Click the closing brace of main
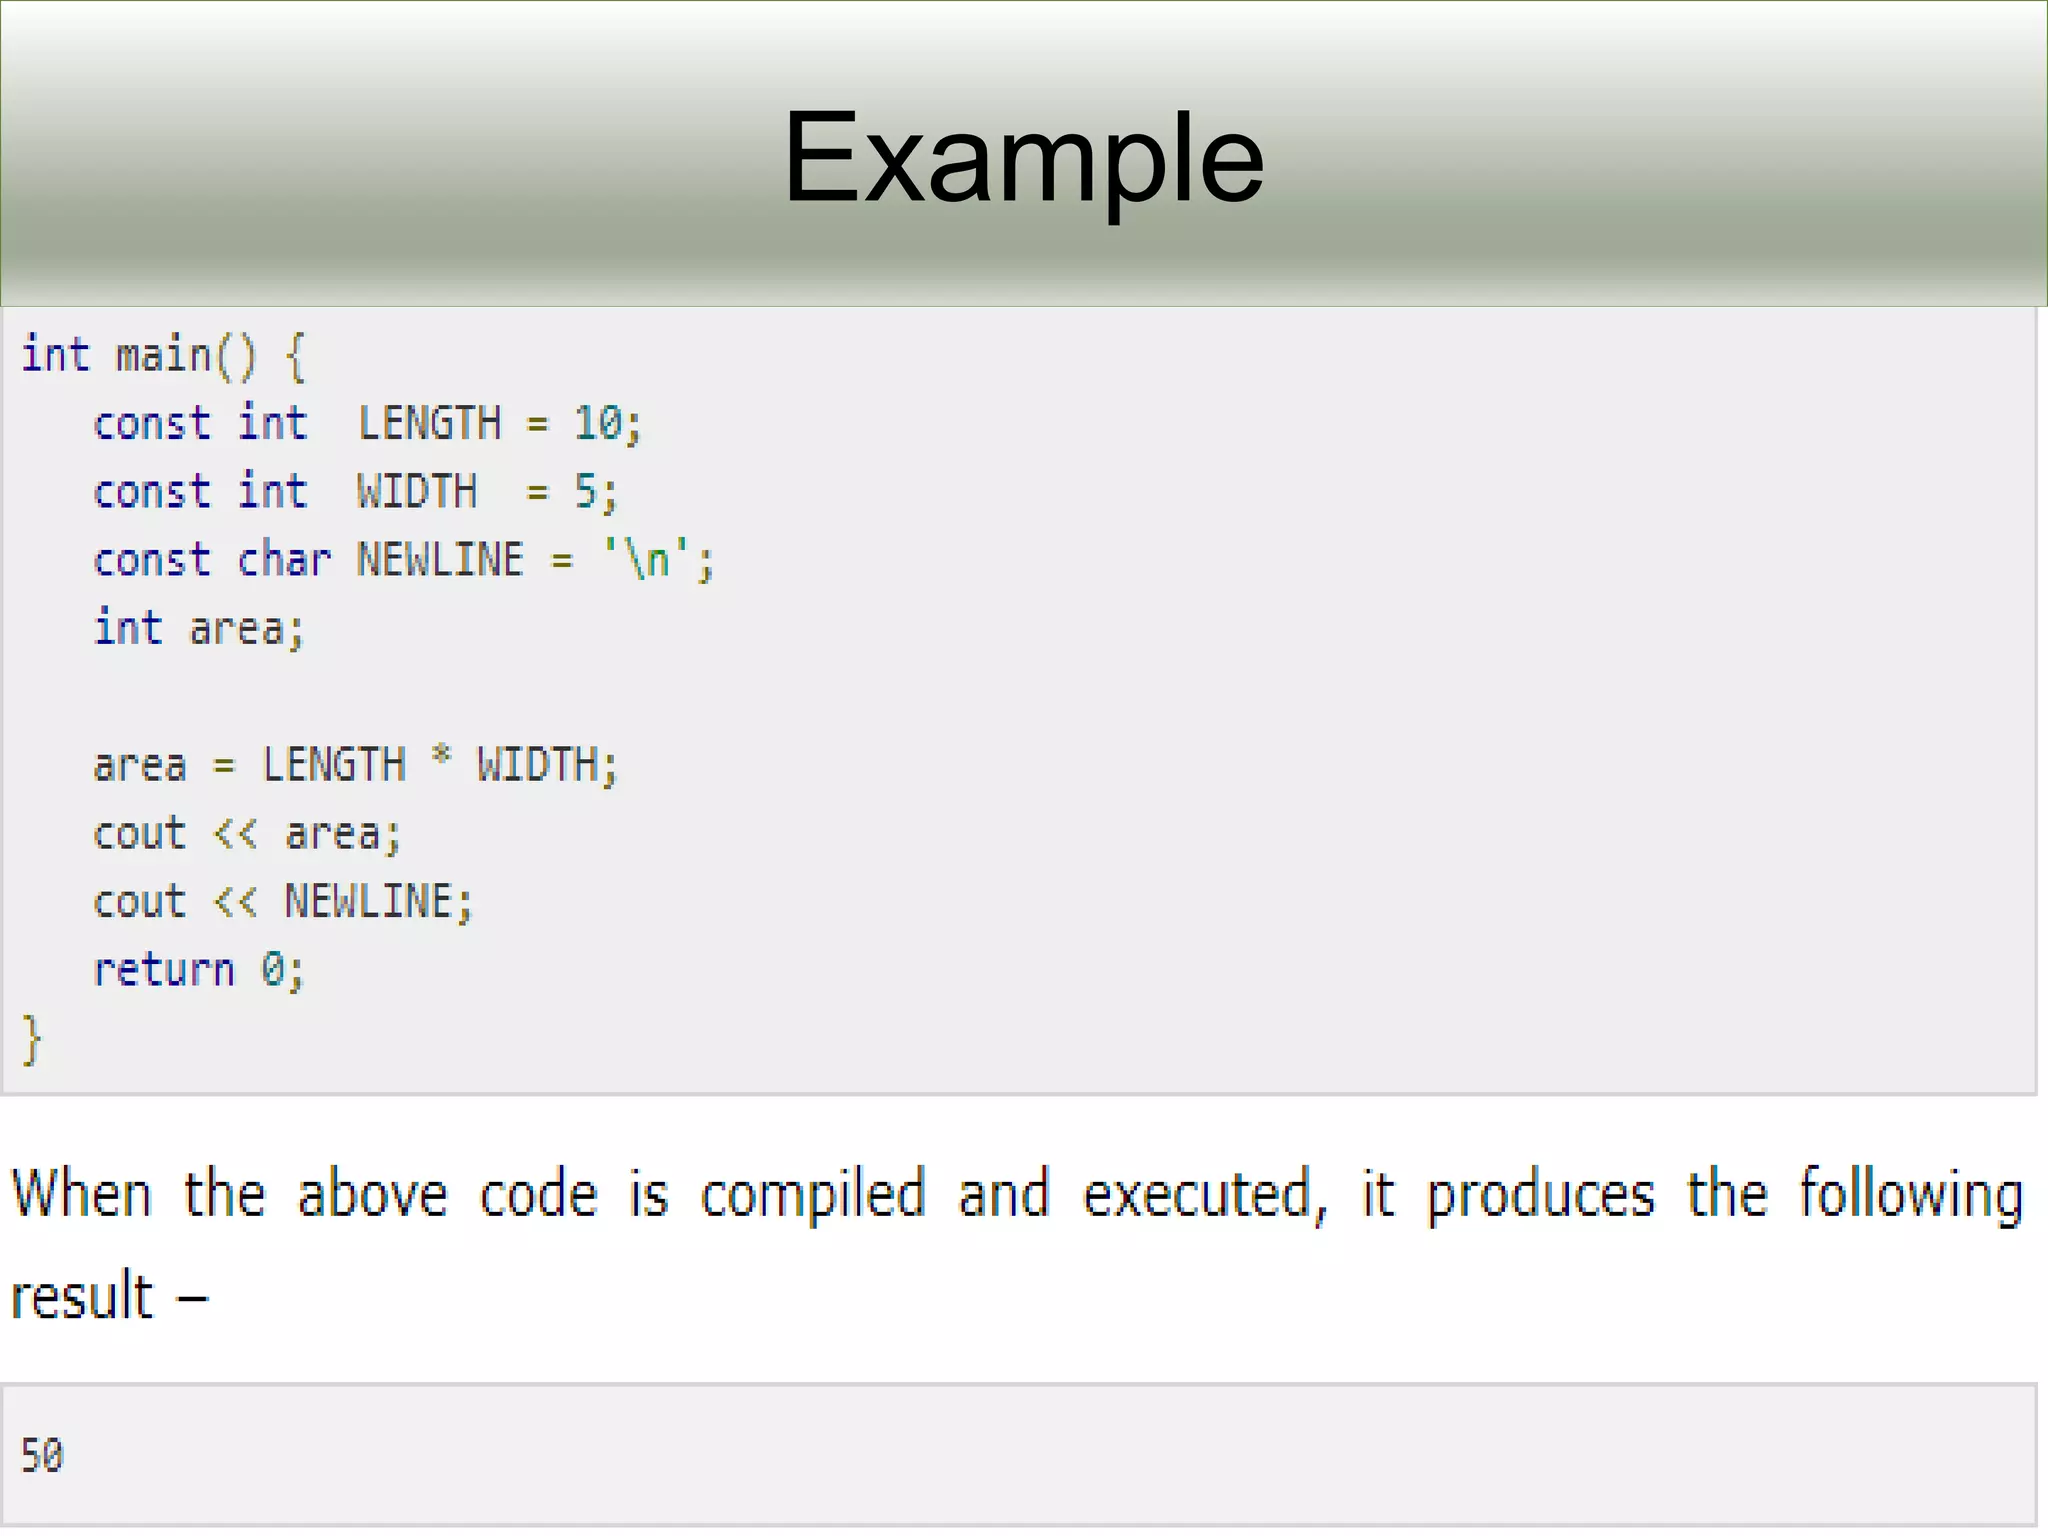This screenshot has height=1536, width=2048. [x=32, y=1040]
